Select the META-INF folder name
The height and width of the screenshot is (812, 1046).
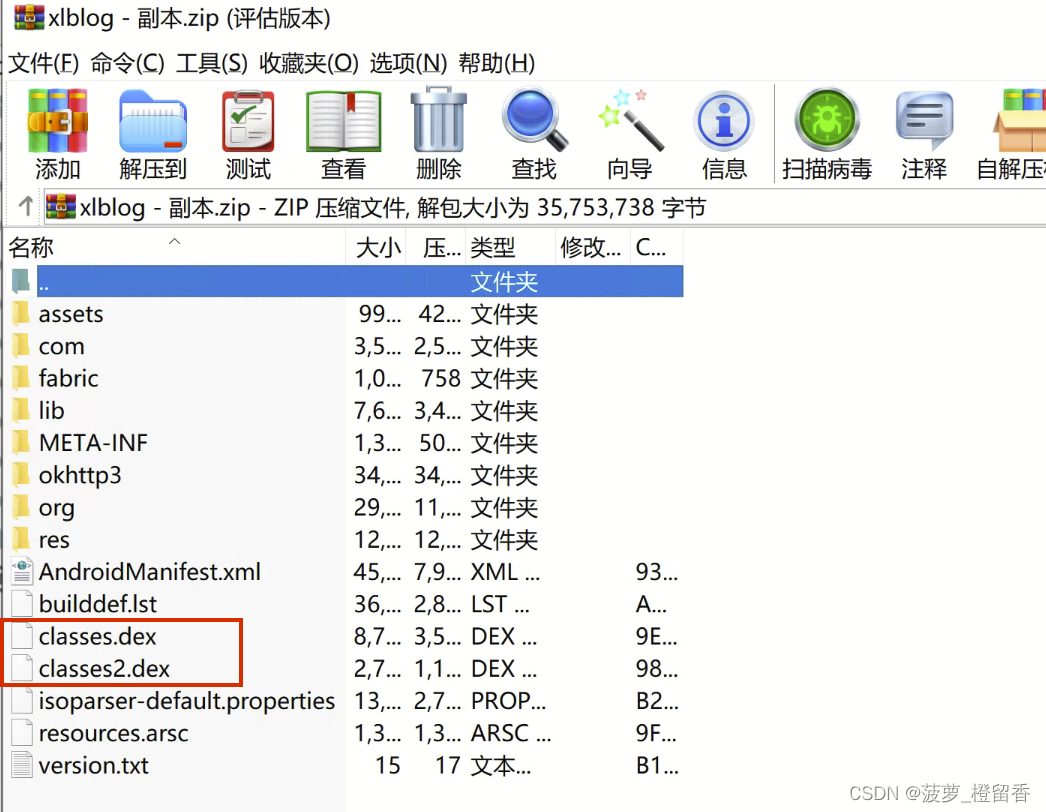click(x=93, y=442)
